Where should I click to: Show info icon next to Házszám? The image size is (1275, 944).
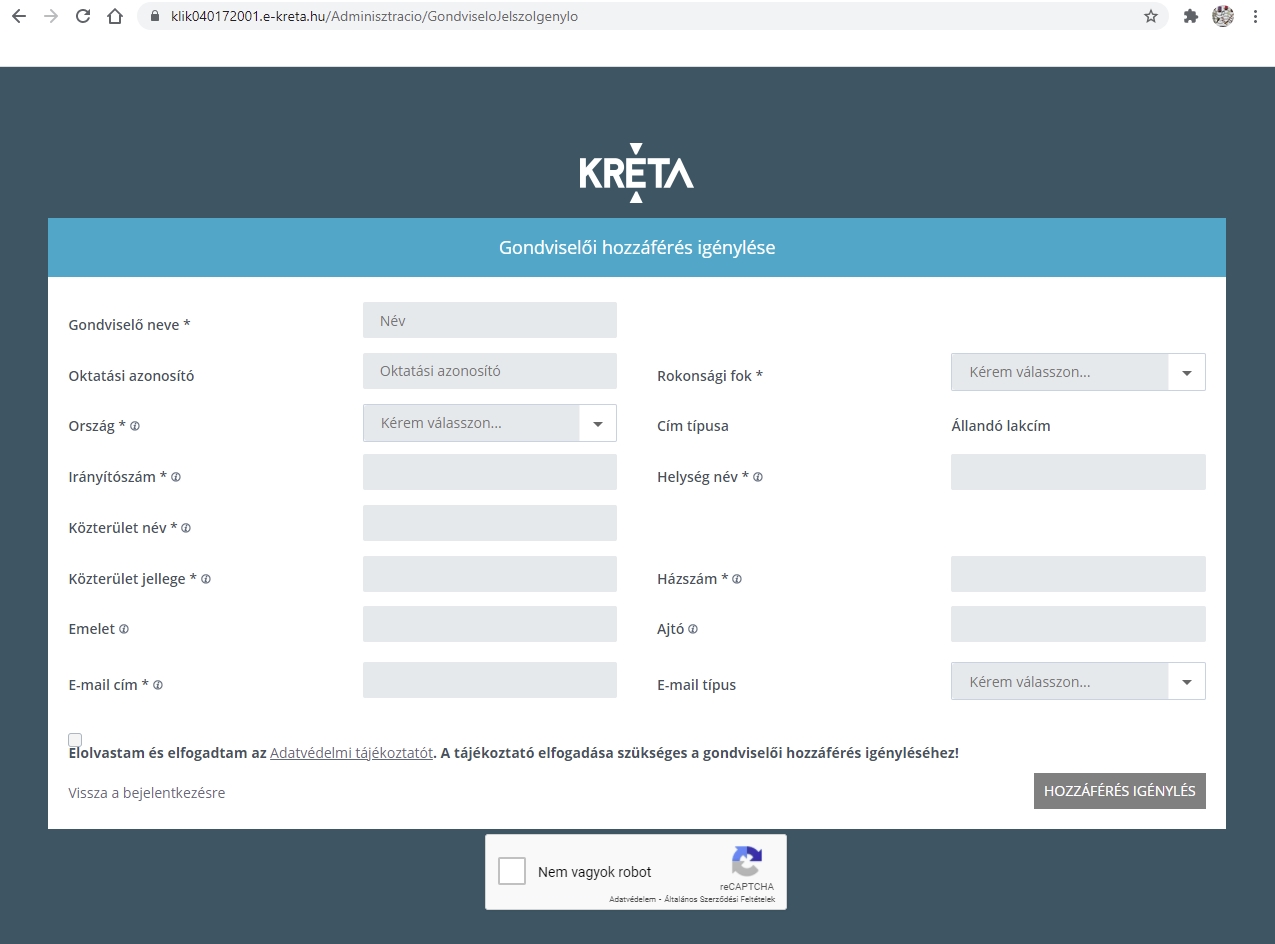click(737, 579)
